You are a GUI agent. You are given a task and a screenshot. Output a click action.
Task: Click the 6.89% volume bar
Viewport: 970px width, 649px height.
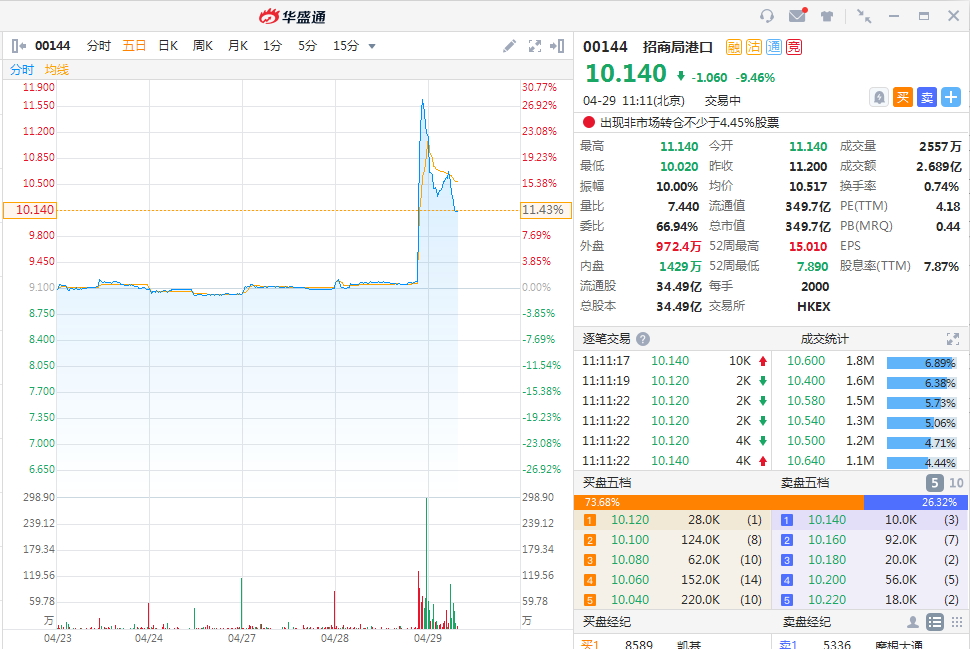pos(921,363)
